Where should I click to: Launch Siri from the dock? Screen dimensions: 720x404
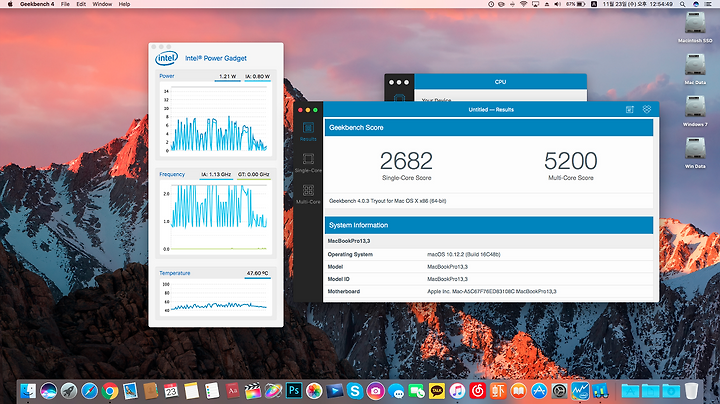coord(49,391)
